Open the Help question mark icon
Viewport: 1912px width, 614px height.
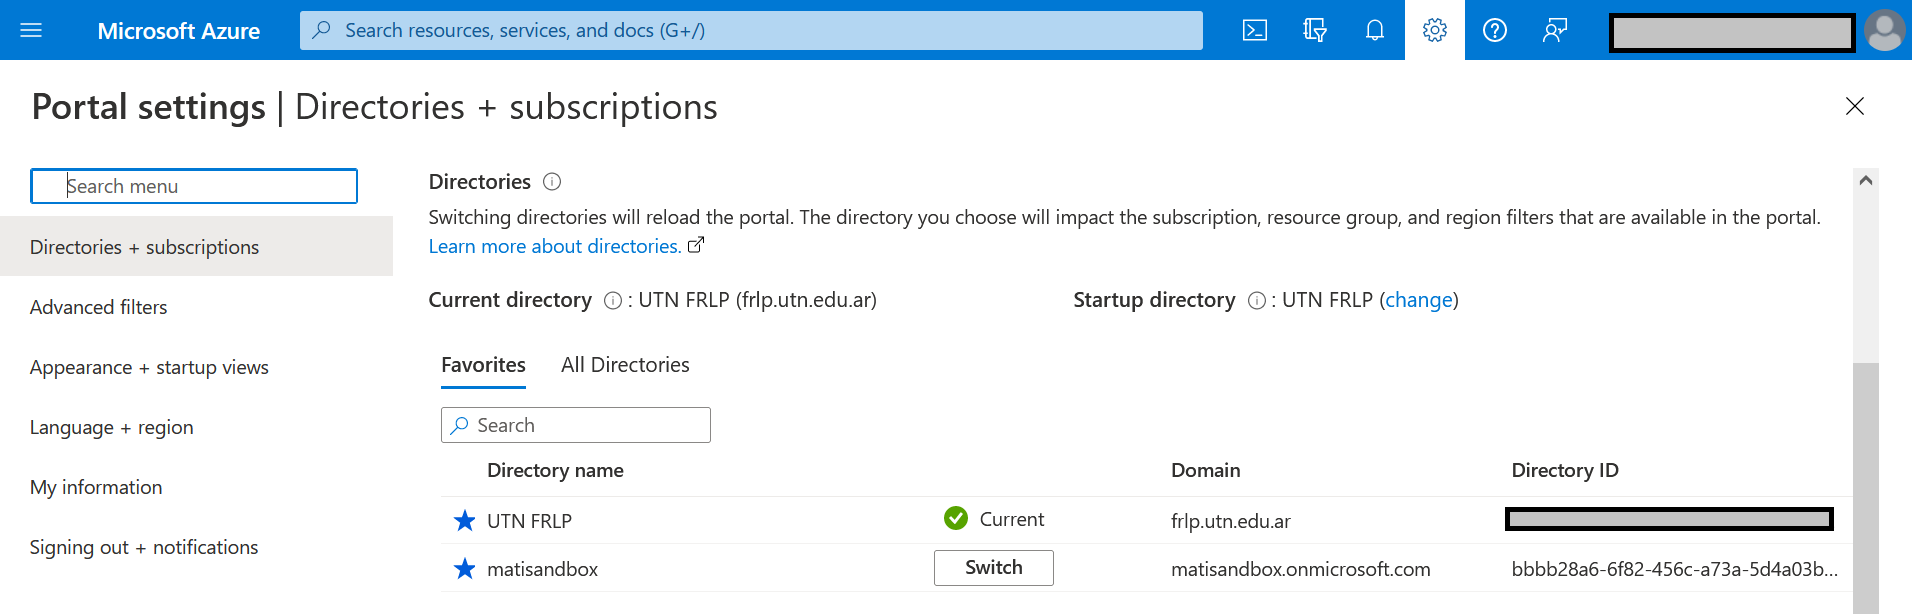1495,30
